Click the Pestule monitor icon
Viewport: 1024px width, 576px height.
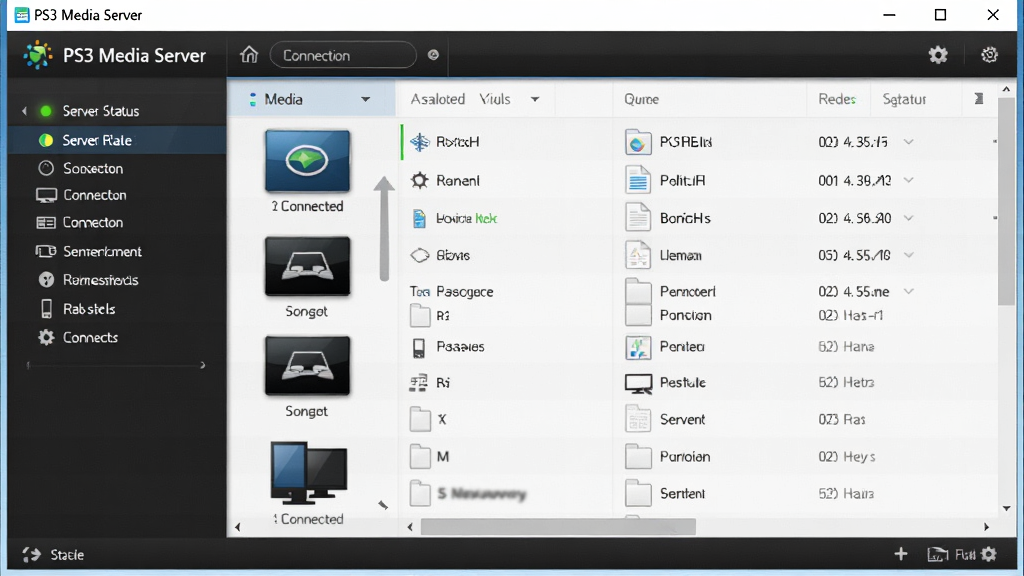tap(638, 383)
